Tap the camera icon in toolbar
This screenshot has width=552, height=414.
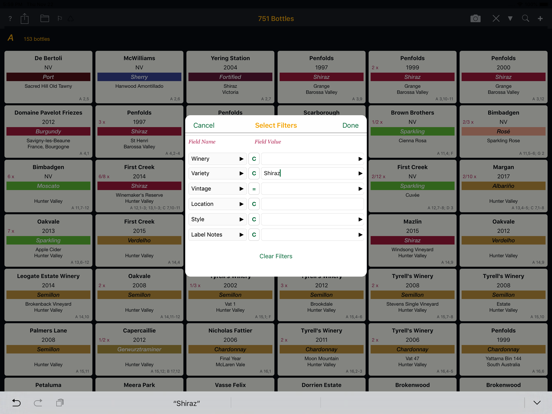point(475,18)
